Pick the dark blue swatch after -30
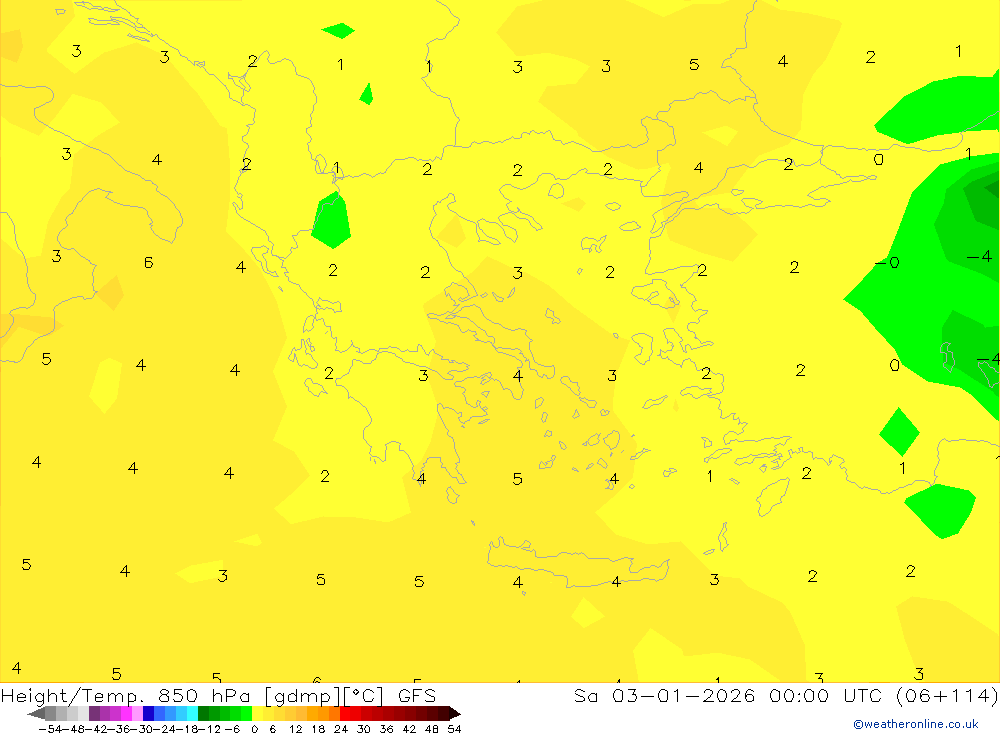The height and width of the screenshot is (733, 1000). point(149,713)
